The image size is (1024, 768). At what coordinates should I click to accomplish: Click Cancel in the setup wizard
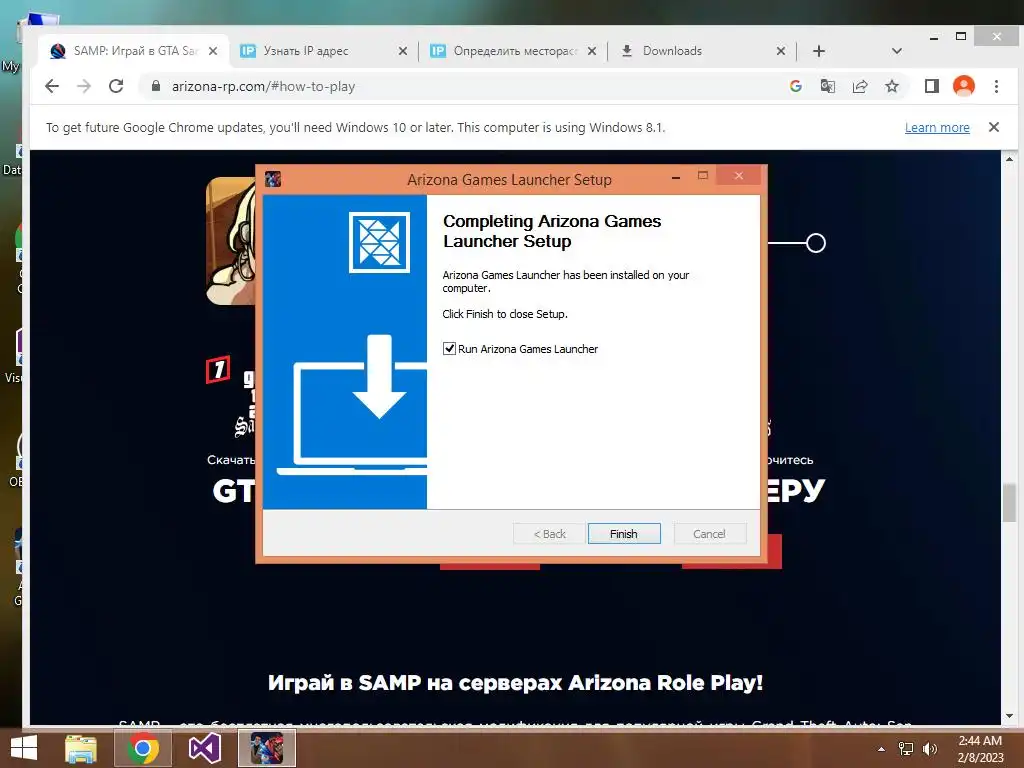pos(709,534)
